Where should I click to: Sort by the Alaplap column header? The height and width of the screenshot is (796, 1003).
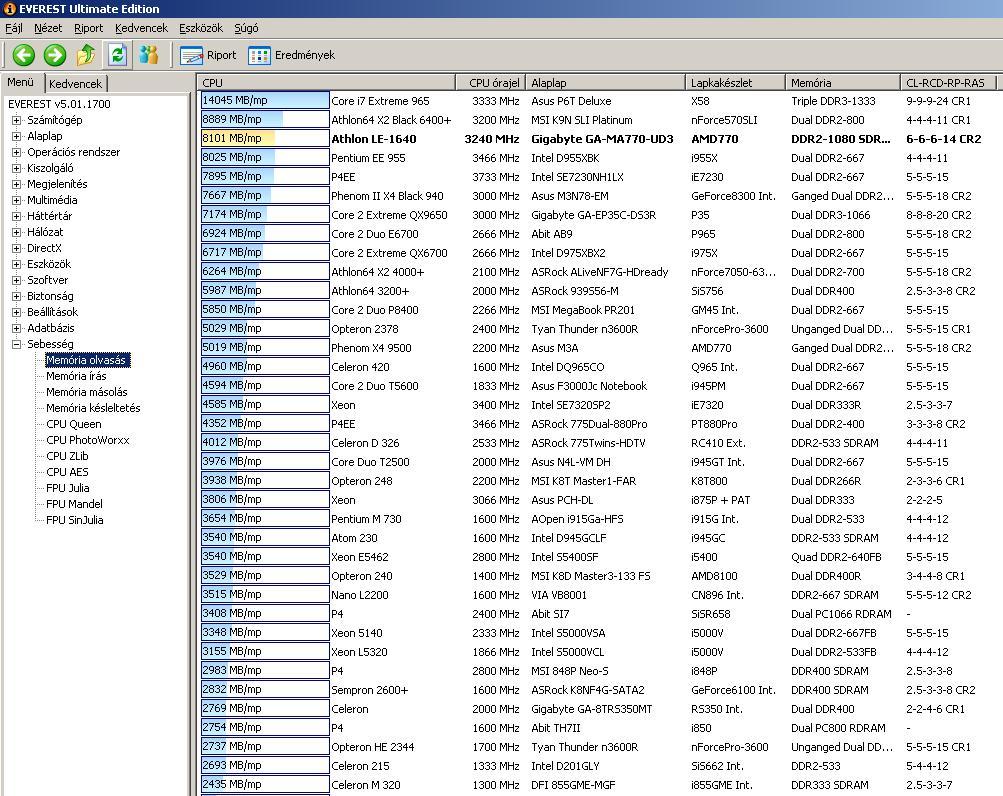605,83
